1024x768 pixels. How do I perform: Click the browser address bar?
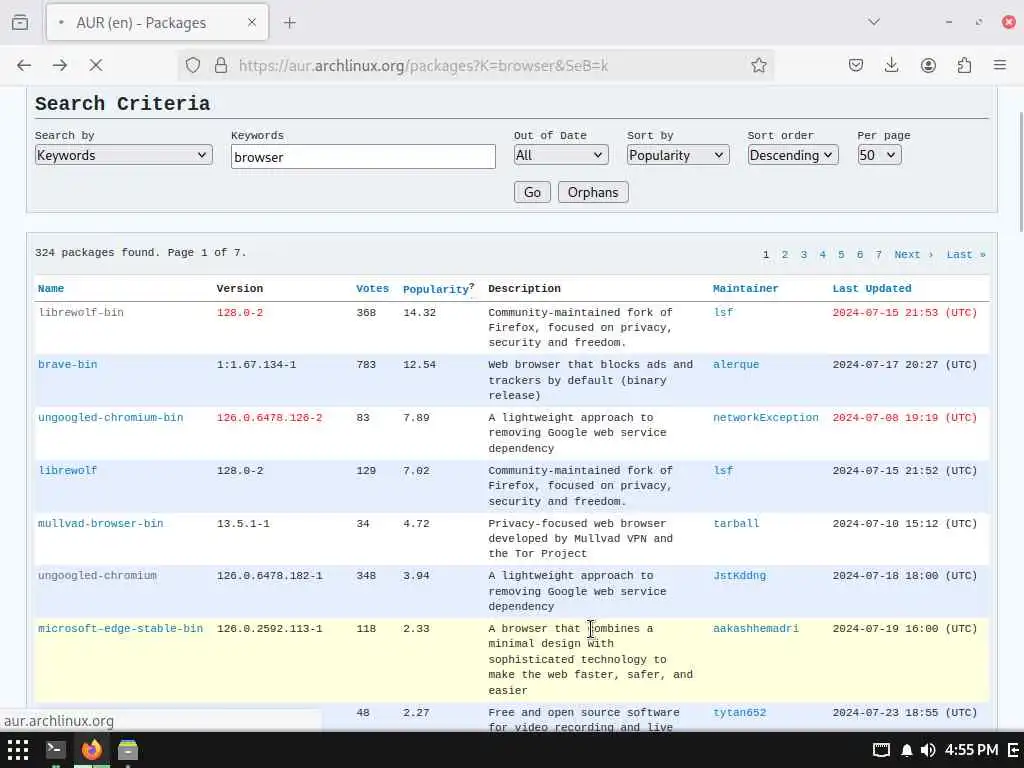(477, 65)
